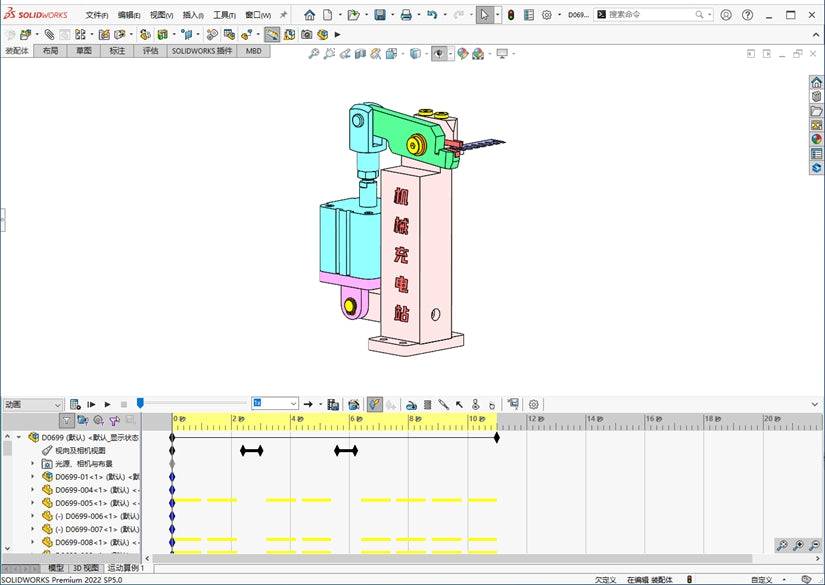Viewport: 825px width, 585px height.
Task: Create a new document with New icon
Action: [x=328, y=15]
